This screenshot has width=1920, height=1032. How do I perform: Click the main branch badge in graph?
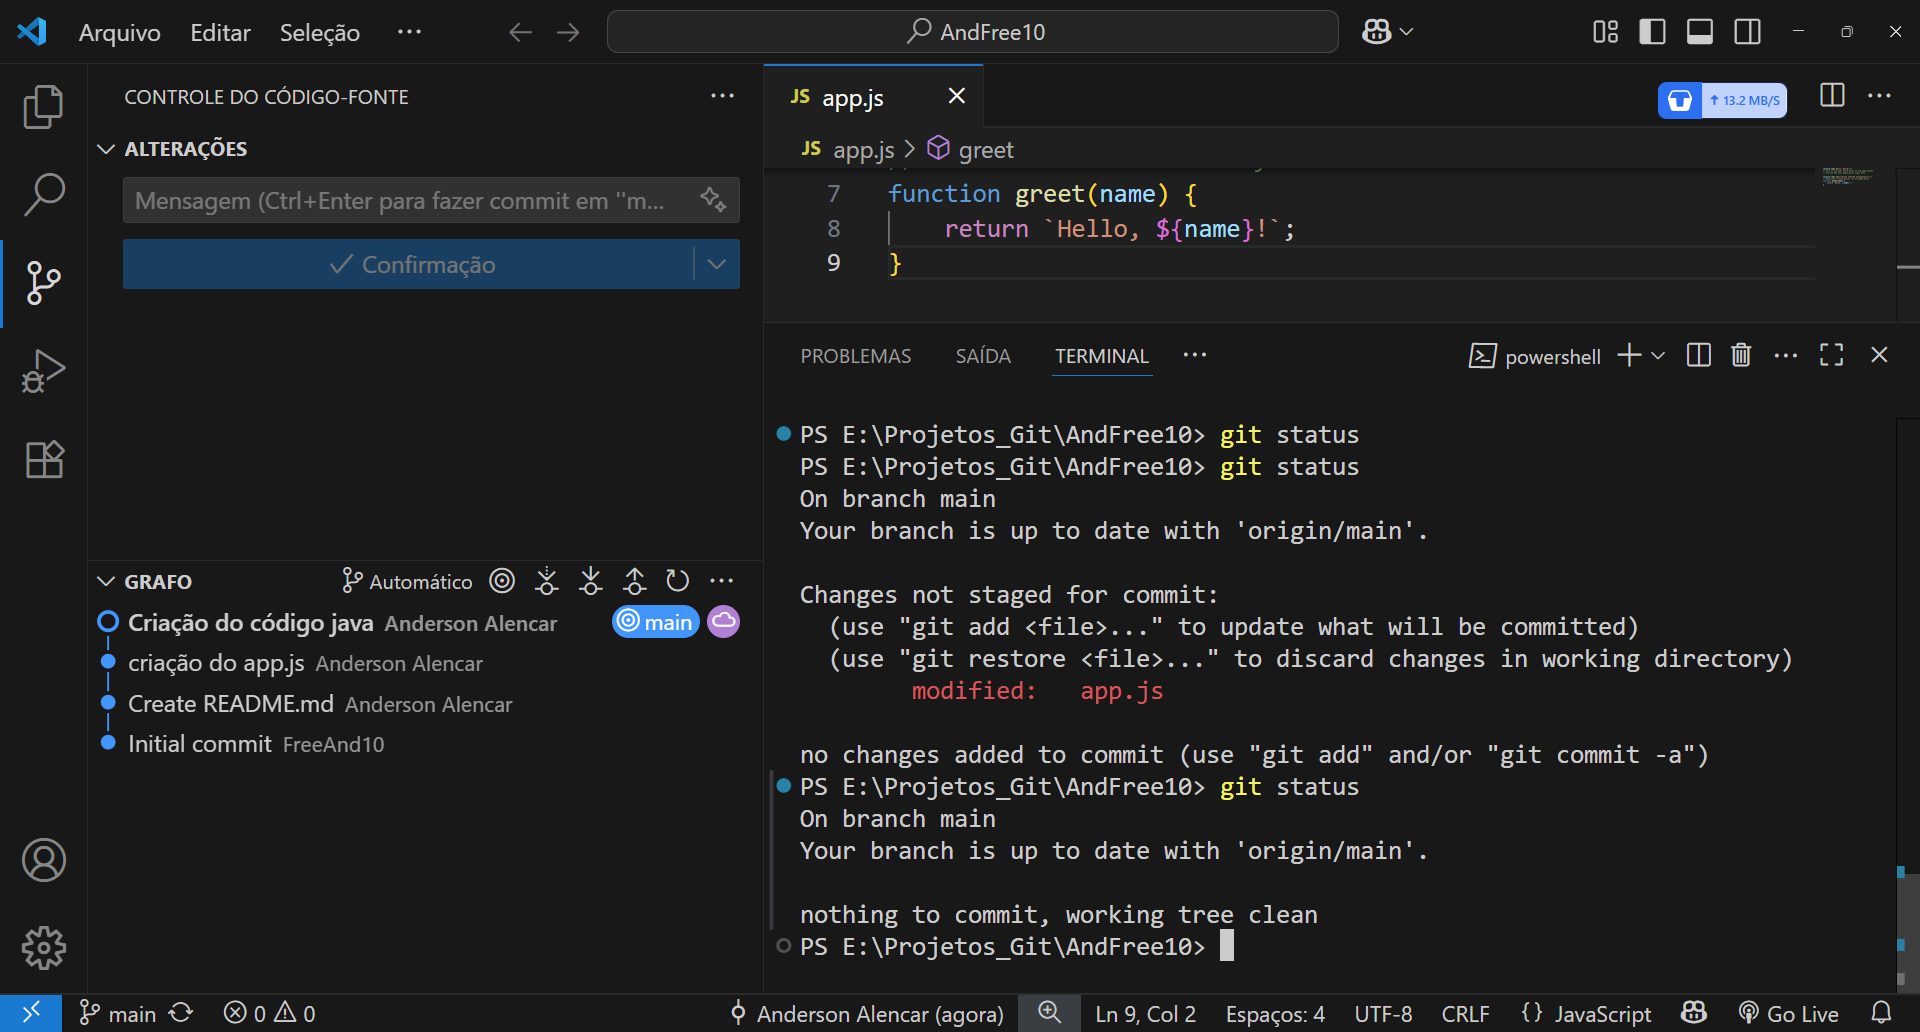[x=656, y=622]
